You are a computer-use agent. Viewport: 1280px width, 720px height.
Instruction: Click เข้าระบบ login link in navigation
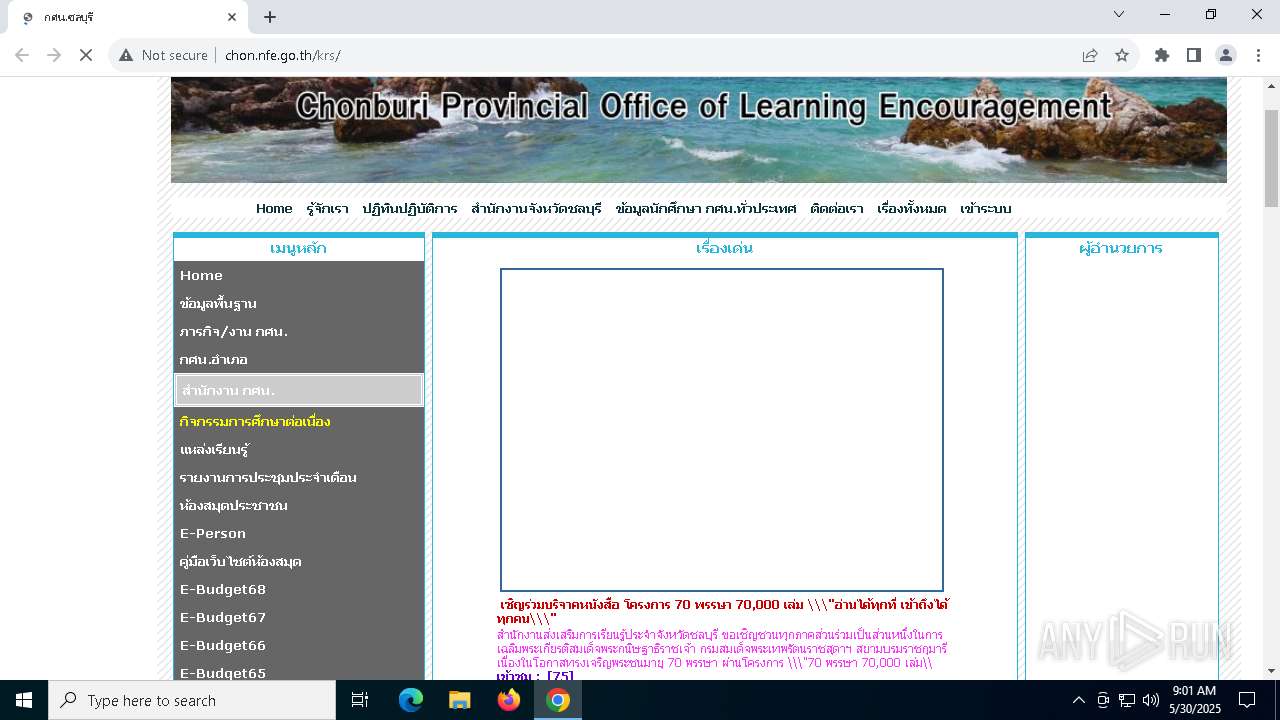[985, 209]
